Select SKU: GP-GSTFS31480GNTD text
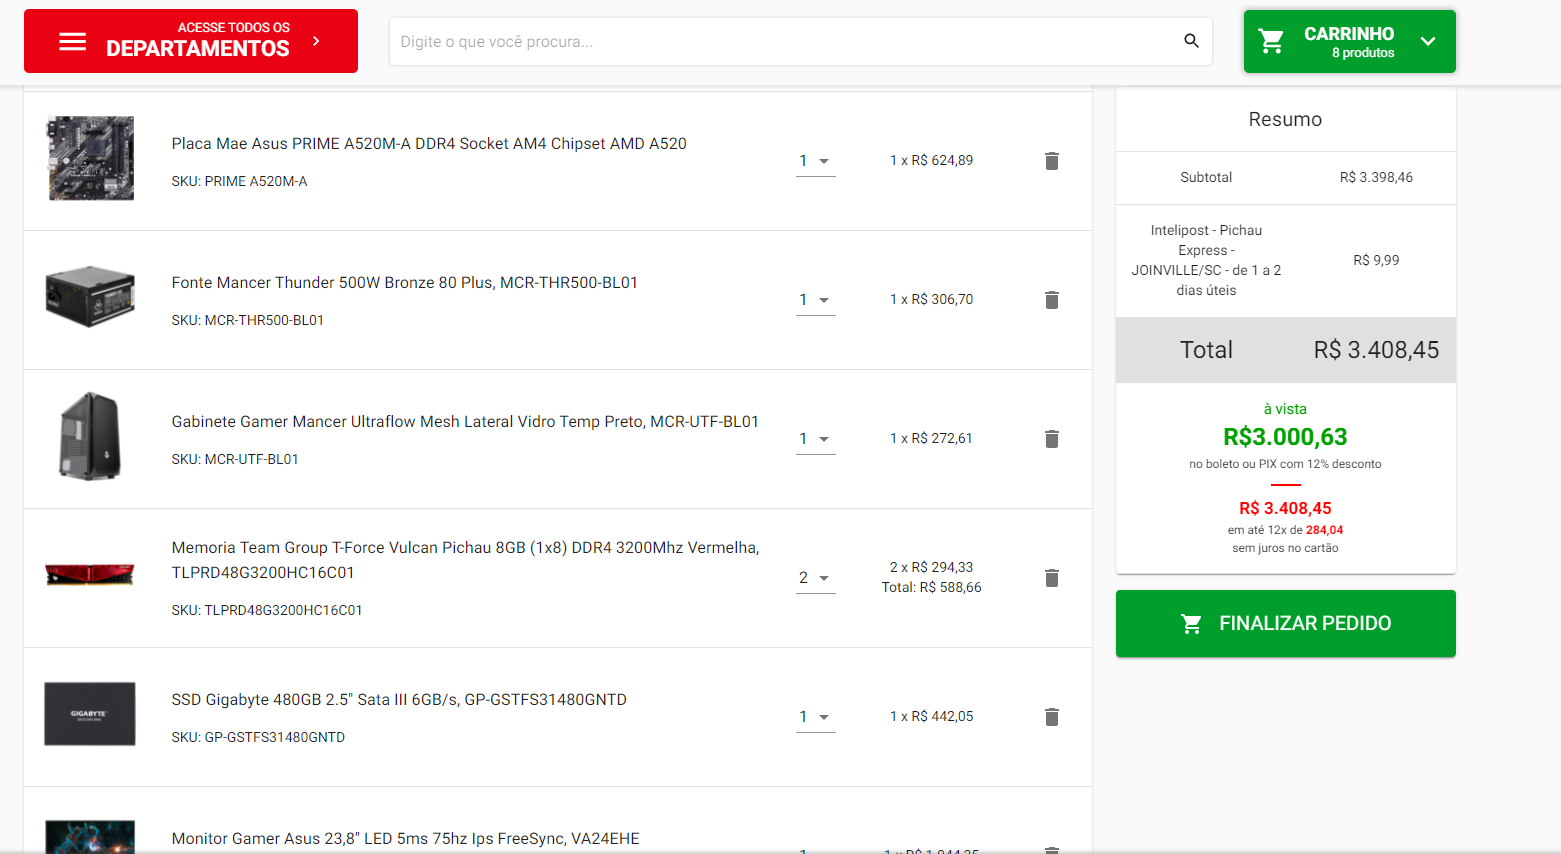Image resolution: width=1561 pixels, height=854 pixels. [x=258, y=738]
